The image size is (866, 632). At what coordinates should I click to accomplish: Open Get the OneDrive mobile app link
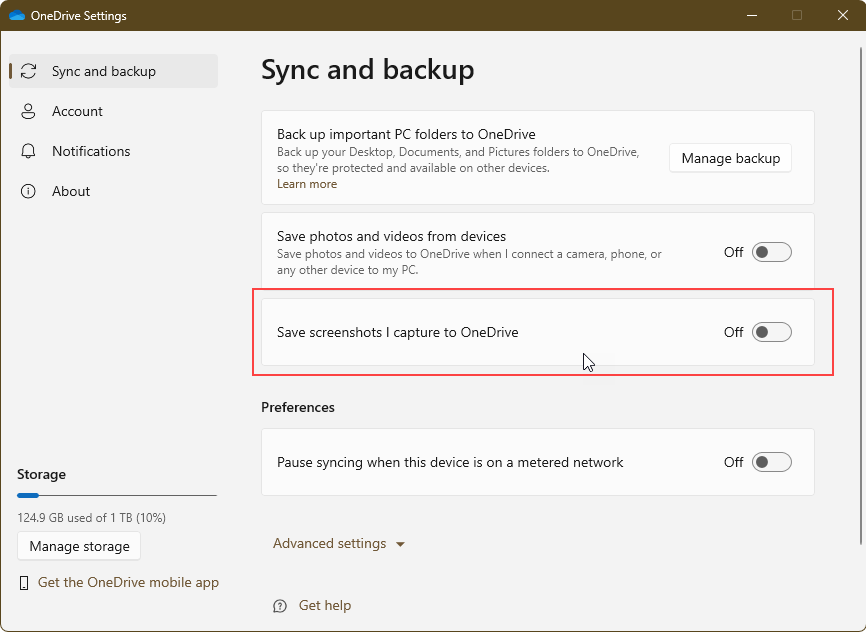tap(128, 582)
